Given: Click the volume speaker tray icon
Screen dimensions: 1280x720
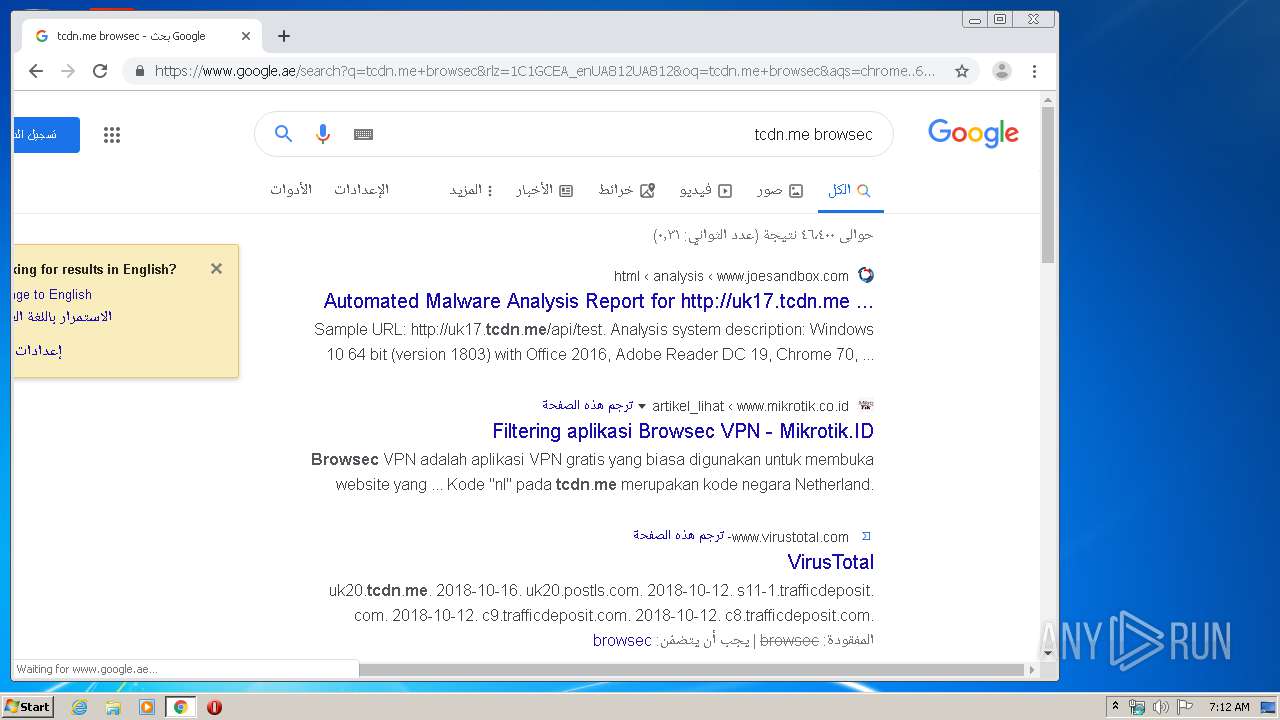Looking at the screenshot, I should coord(1160,707).
